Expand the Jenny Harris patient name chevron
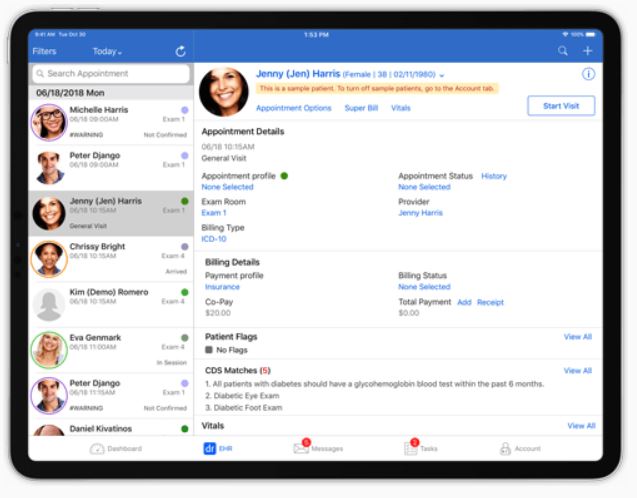This screenshot has height=498, width=637. (442, 75)
